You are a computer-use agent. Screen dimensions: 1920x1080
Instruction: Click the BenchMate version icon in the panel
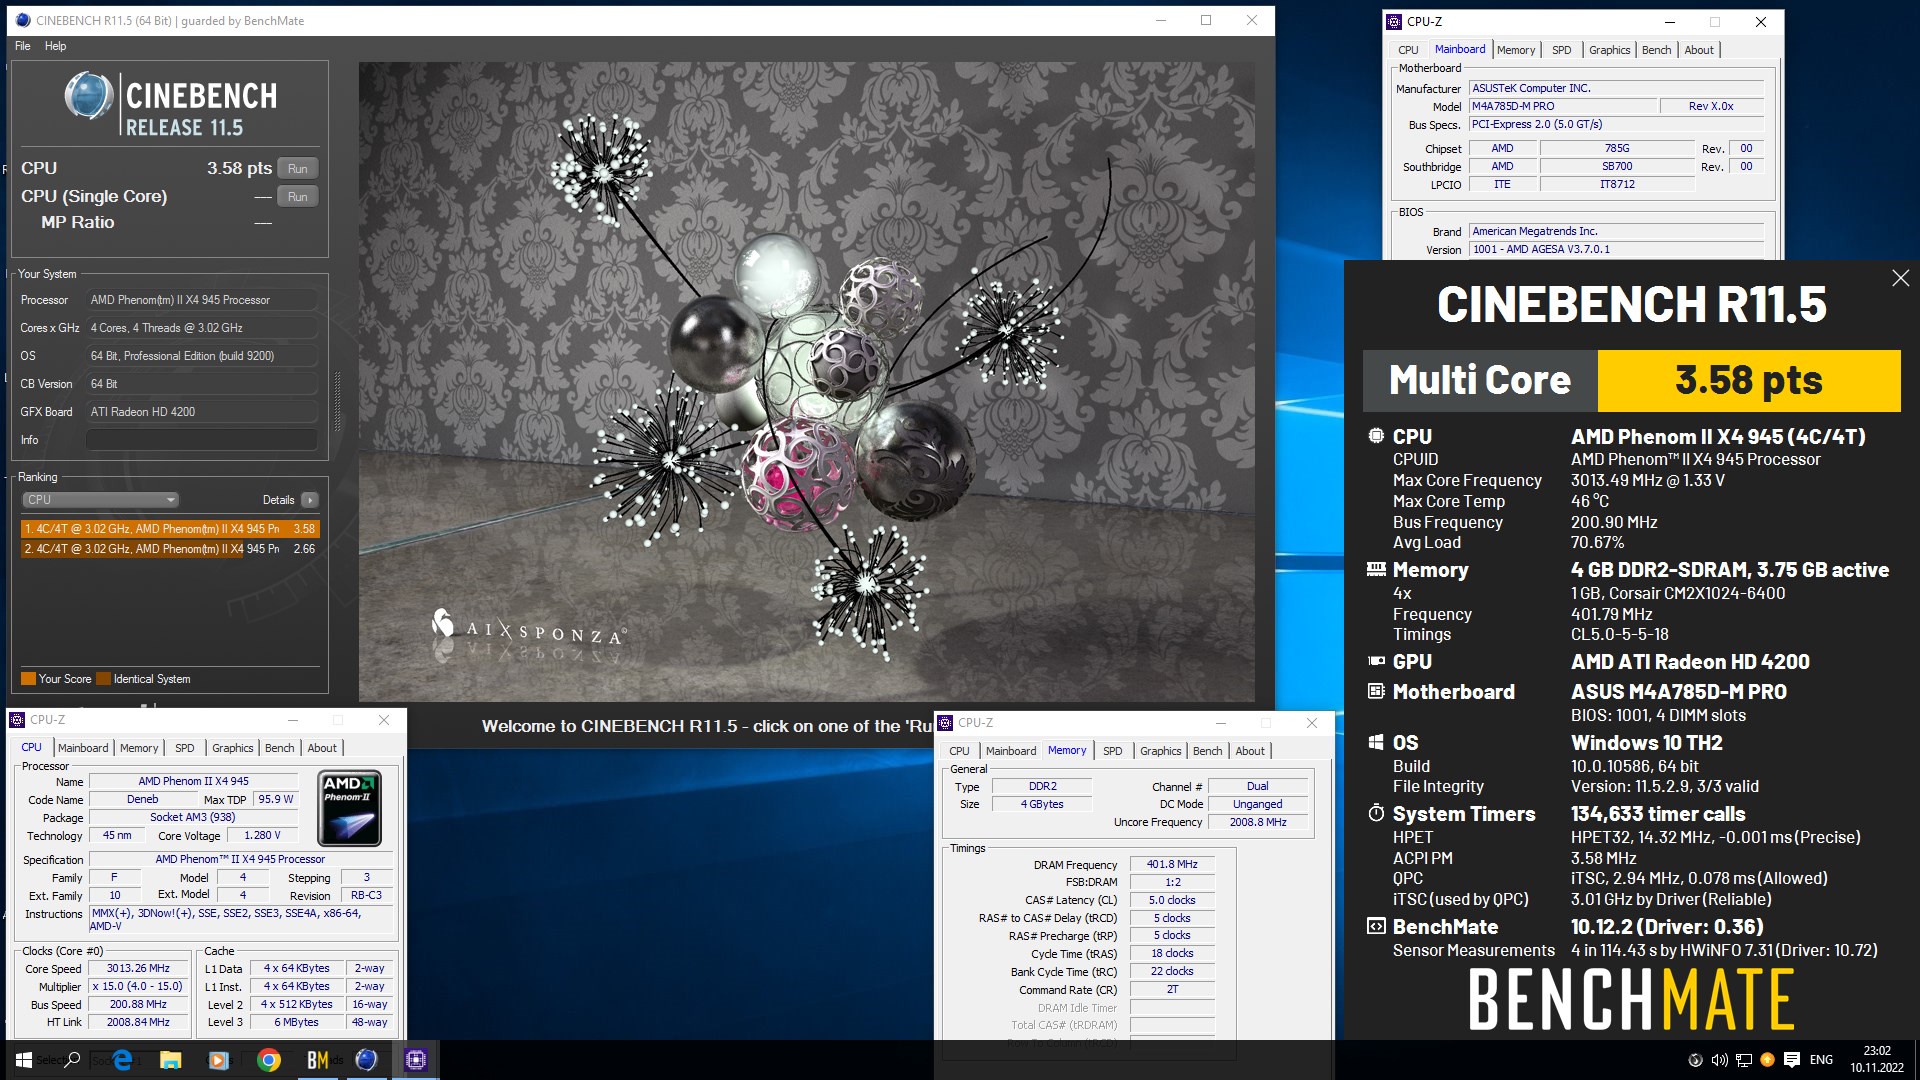click(x=1376, y=926)
